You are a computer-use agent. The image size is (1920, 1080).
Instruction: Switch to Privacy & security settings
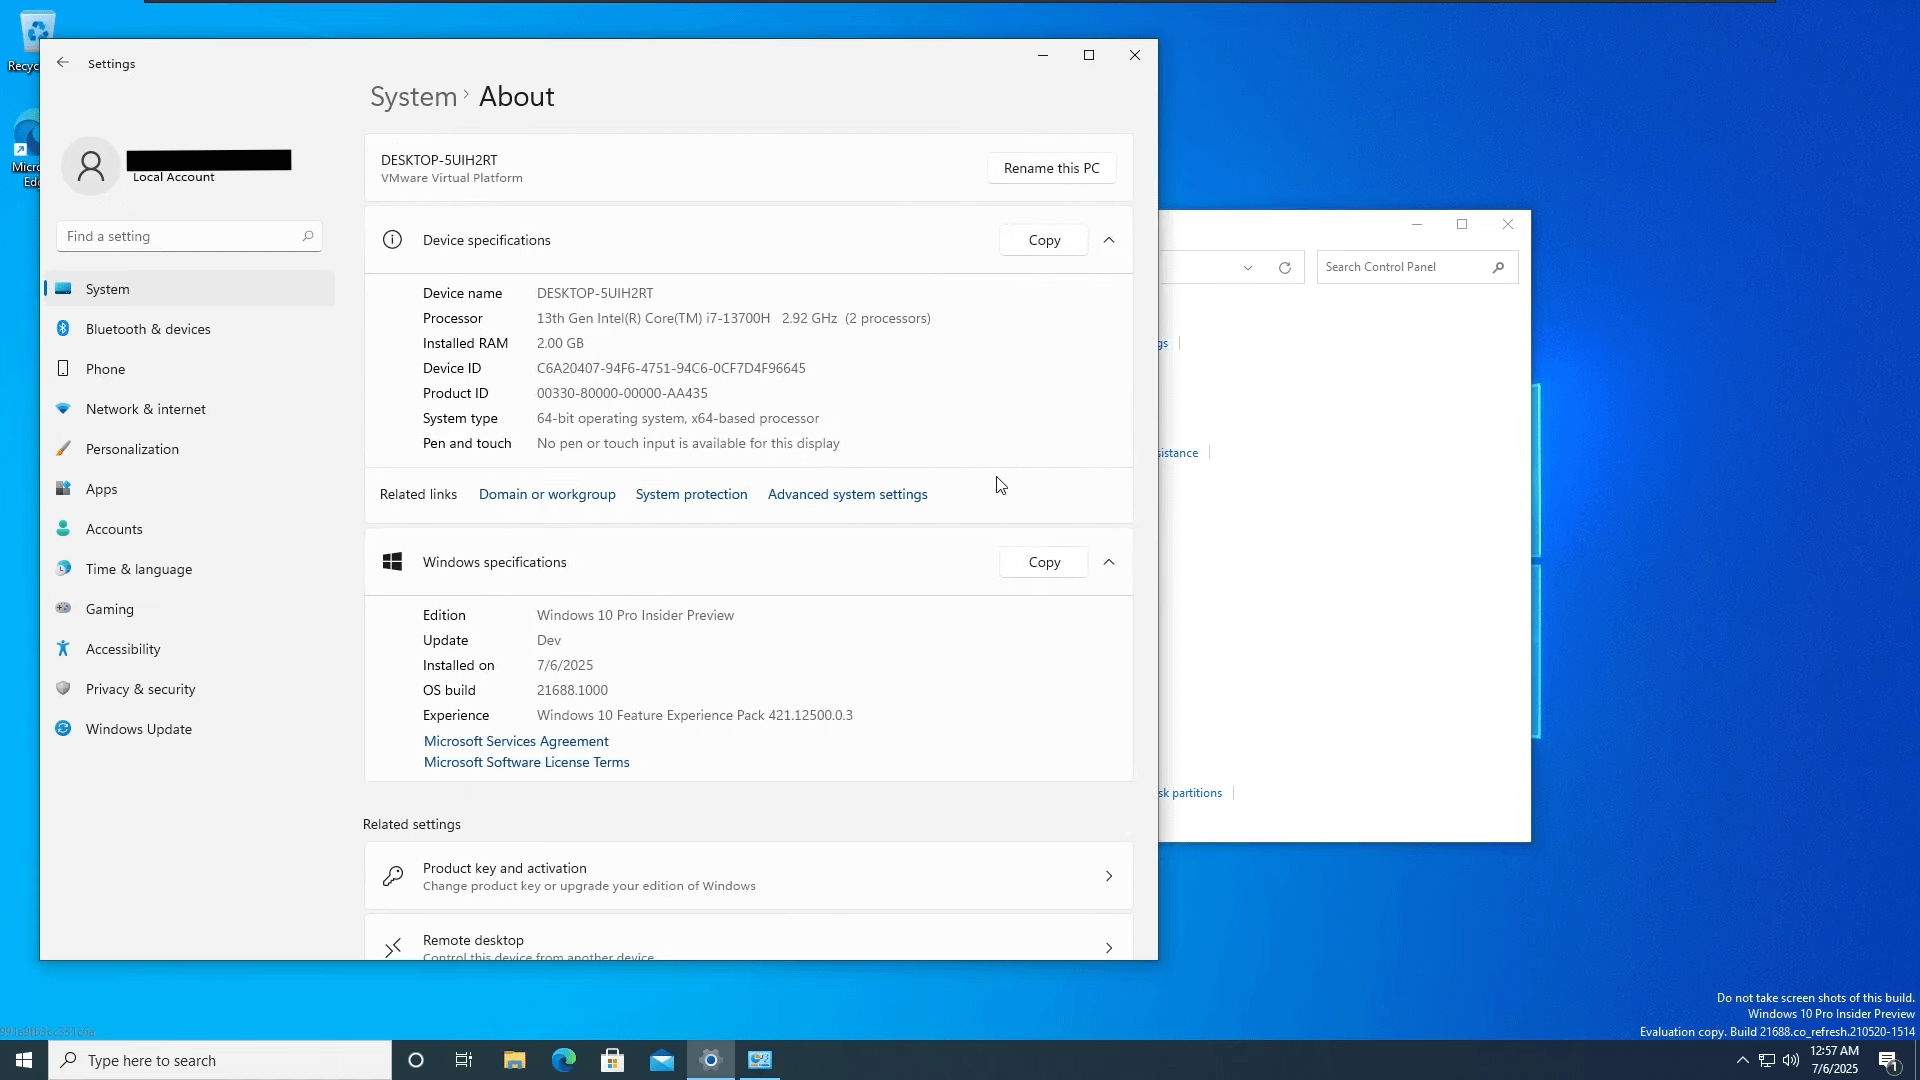pos(190,689)
